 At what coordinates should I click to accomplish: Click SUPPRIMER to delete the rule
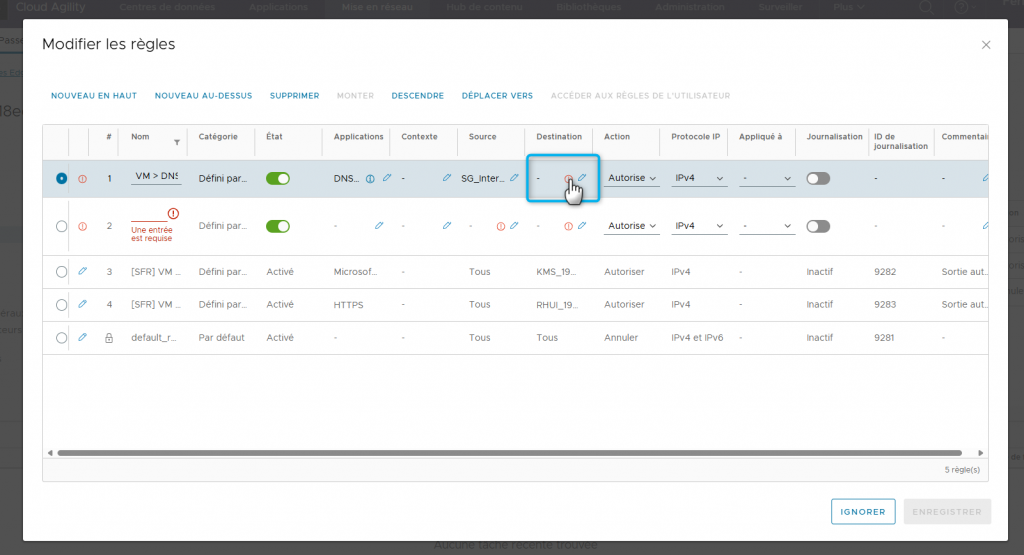[x=294, y=96]
